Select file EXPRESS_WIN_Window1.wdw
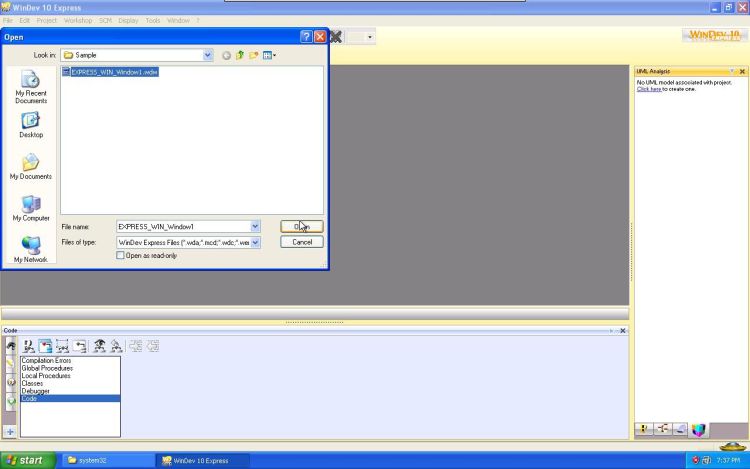Viewport: 750px width, 469px height. coord(110,72)
